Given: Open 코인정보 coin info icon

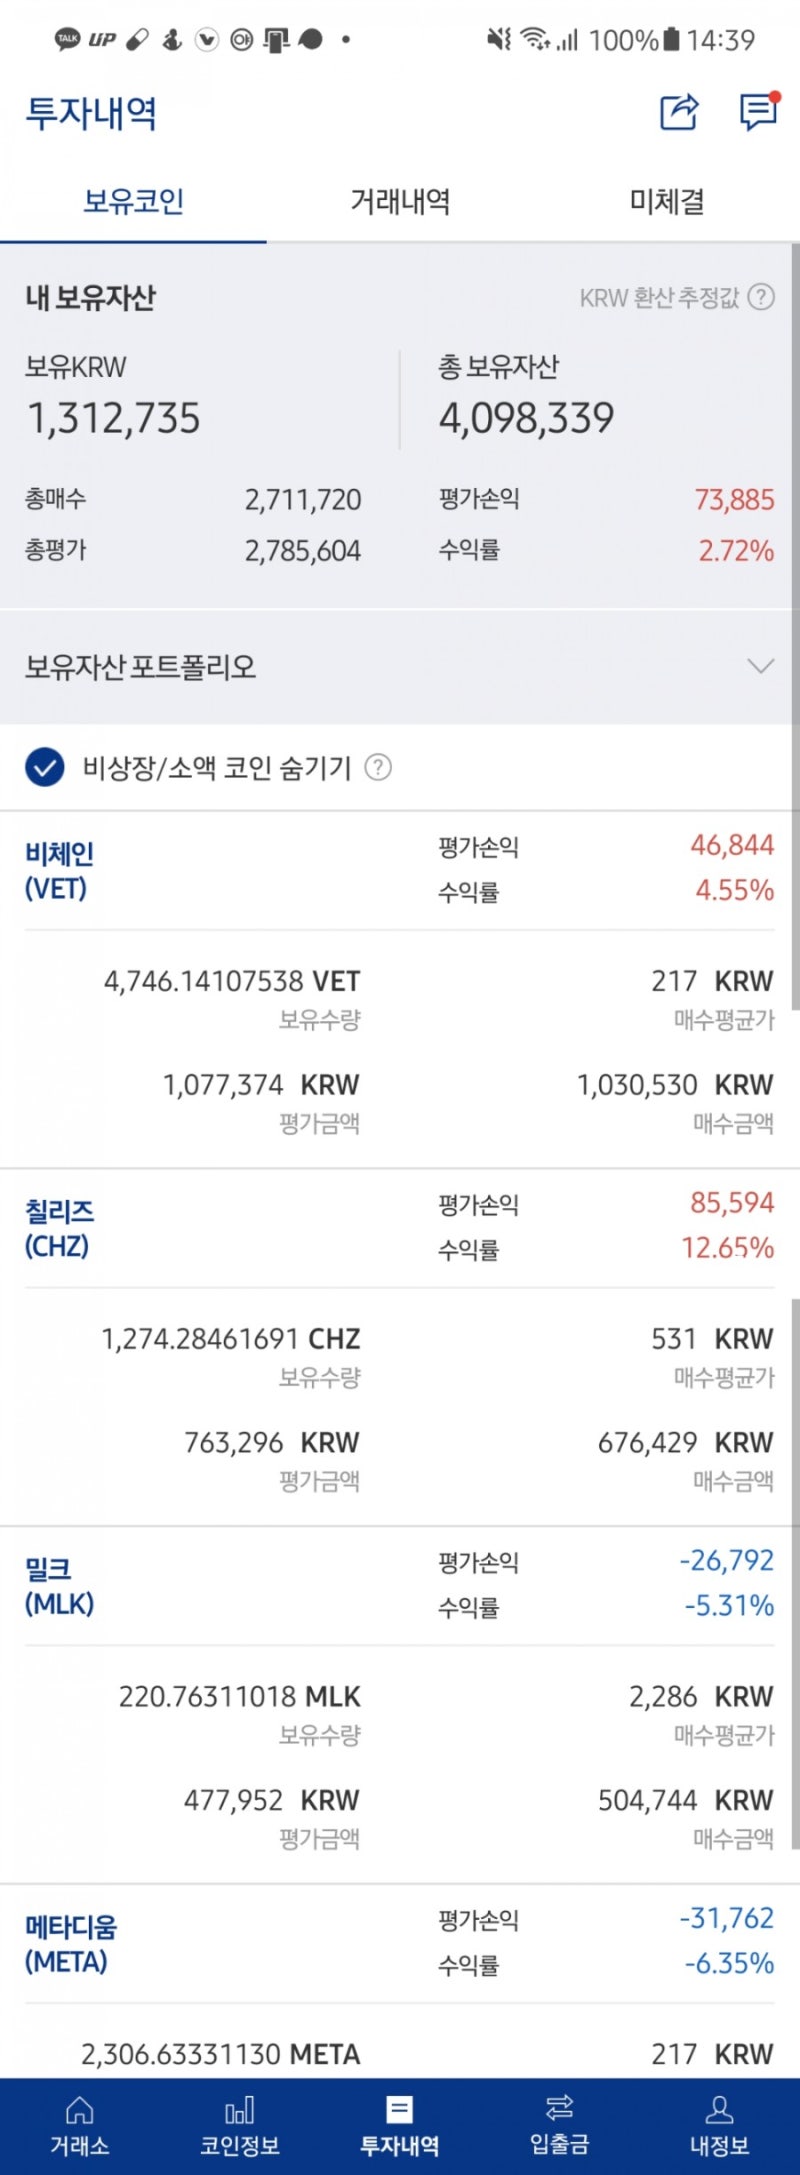Looking at the screenshot, I should click(239, 2125).
